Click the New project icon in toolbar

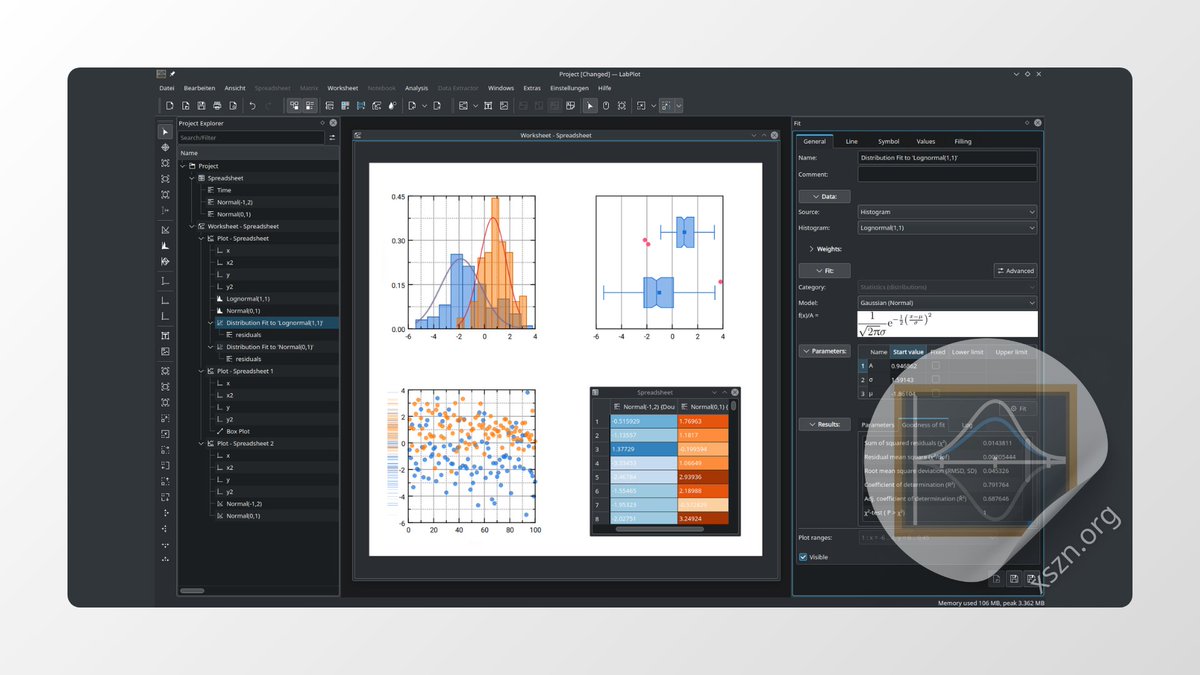(170, 105)
